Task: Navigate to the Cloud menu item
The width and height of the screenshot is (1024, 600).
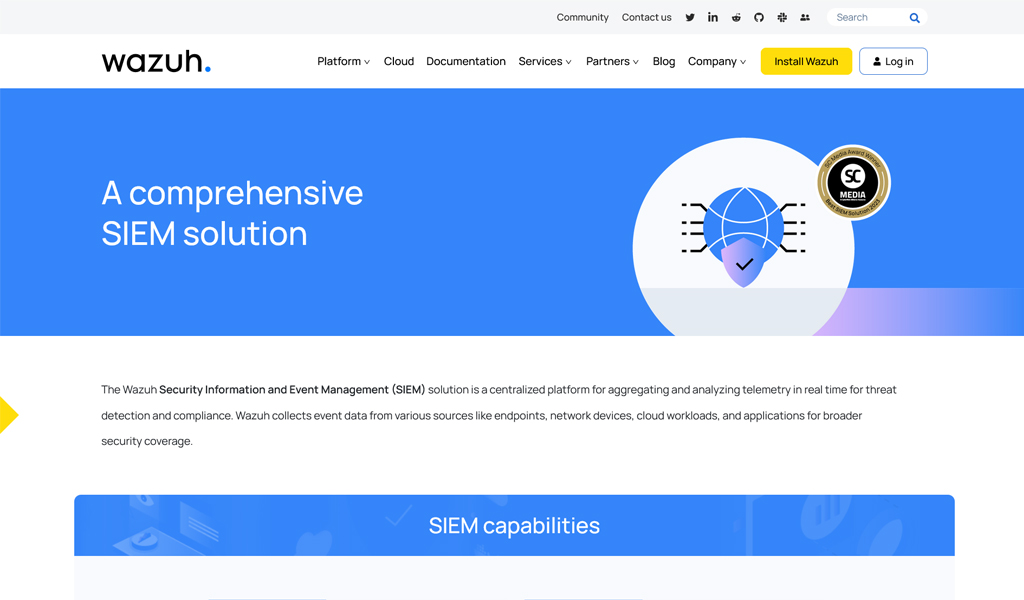Action: tap(399, 61)
